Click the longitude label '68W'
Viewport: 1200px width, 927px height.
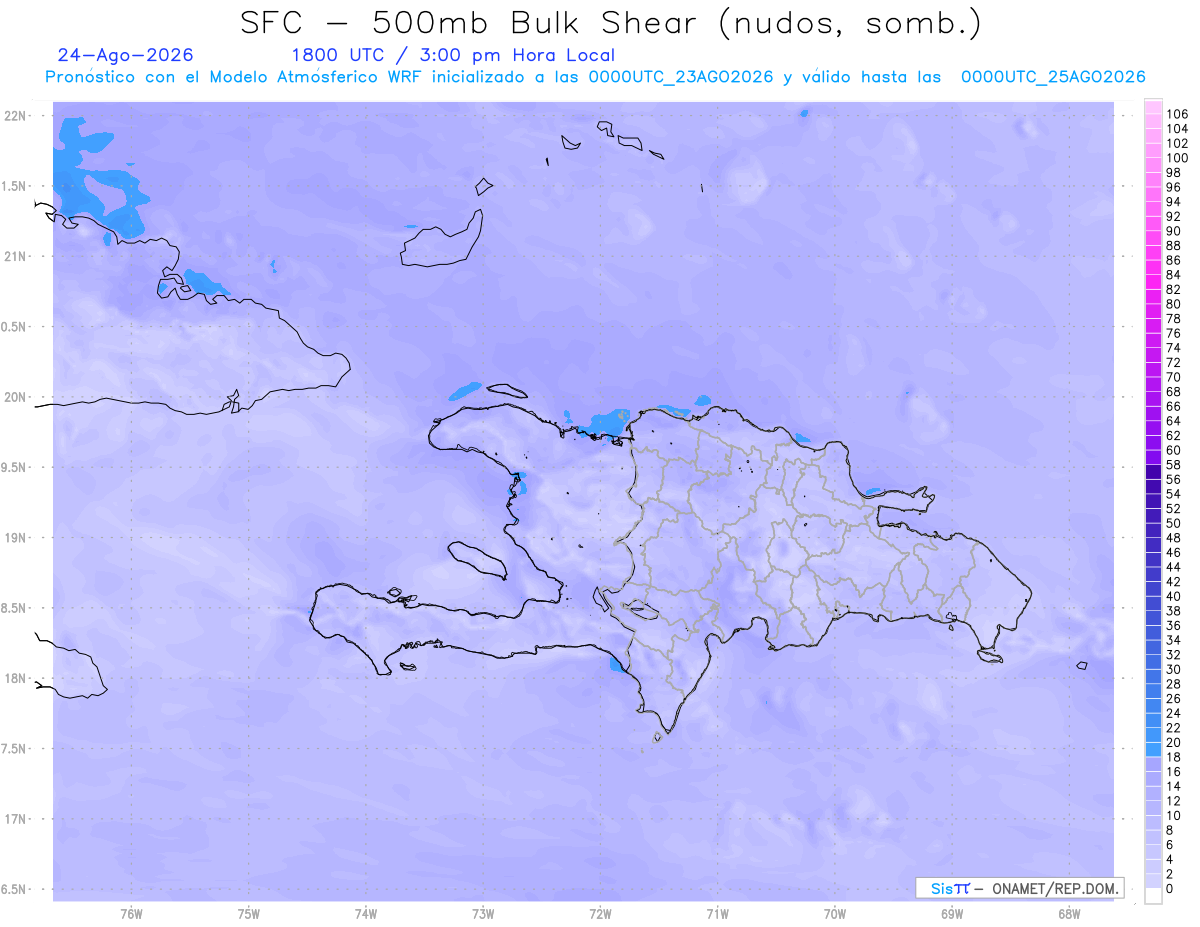1069,914
